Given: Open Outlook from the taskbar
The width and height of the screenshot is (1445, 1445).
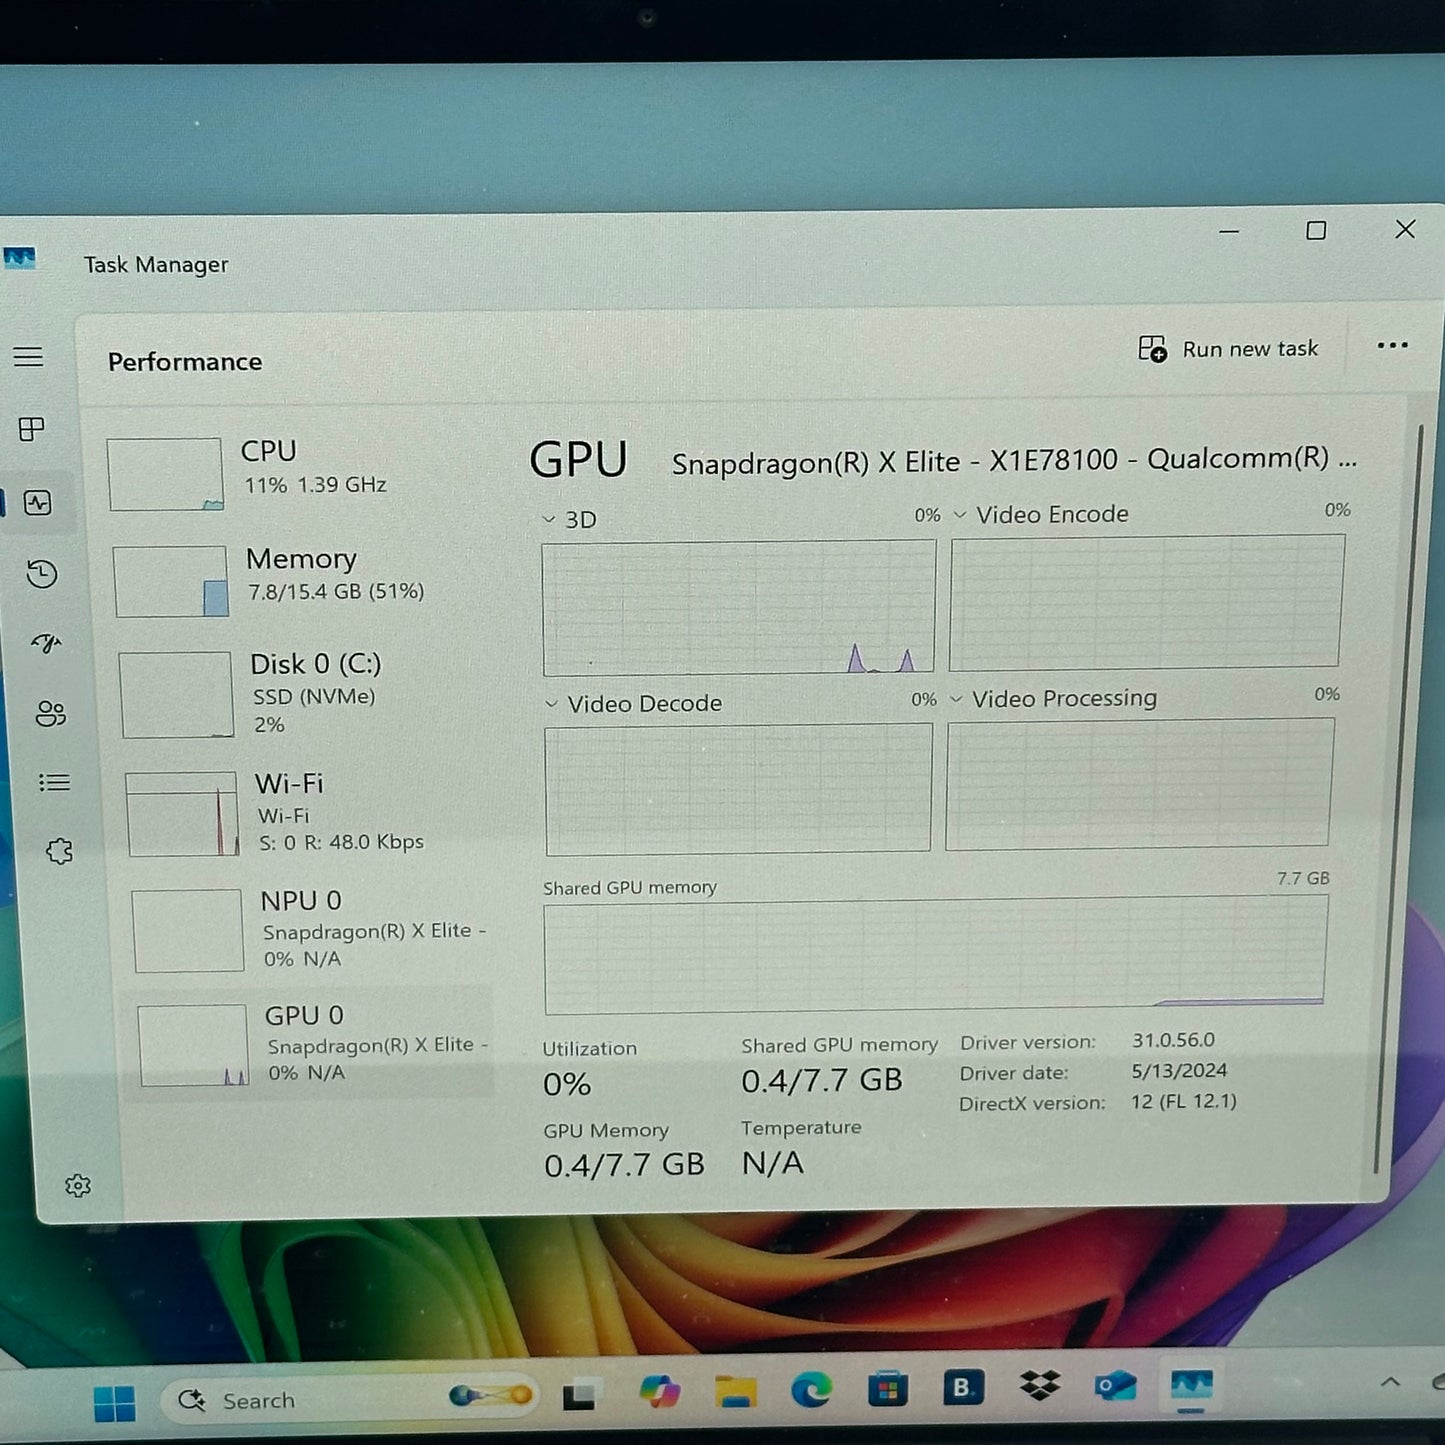Looking at the screenshot, I should [x=1115, y=1386].
